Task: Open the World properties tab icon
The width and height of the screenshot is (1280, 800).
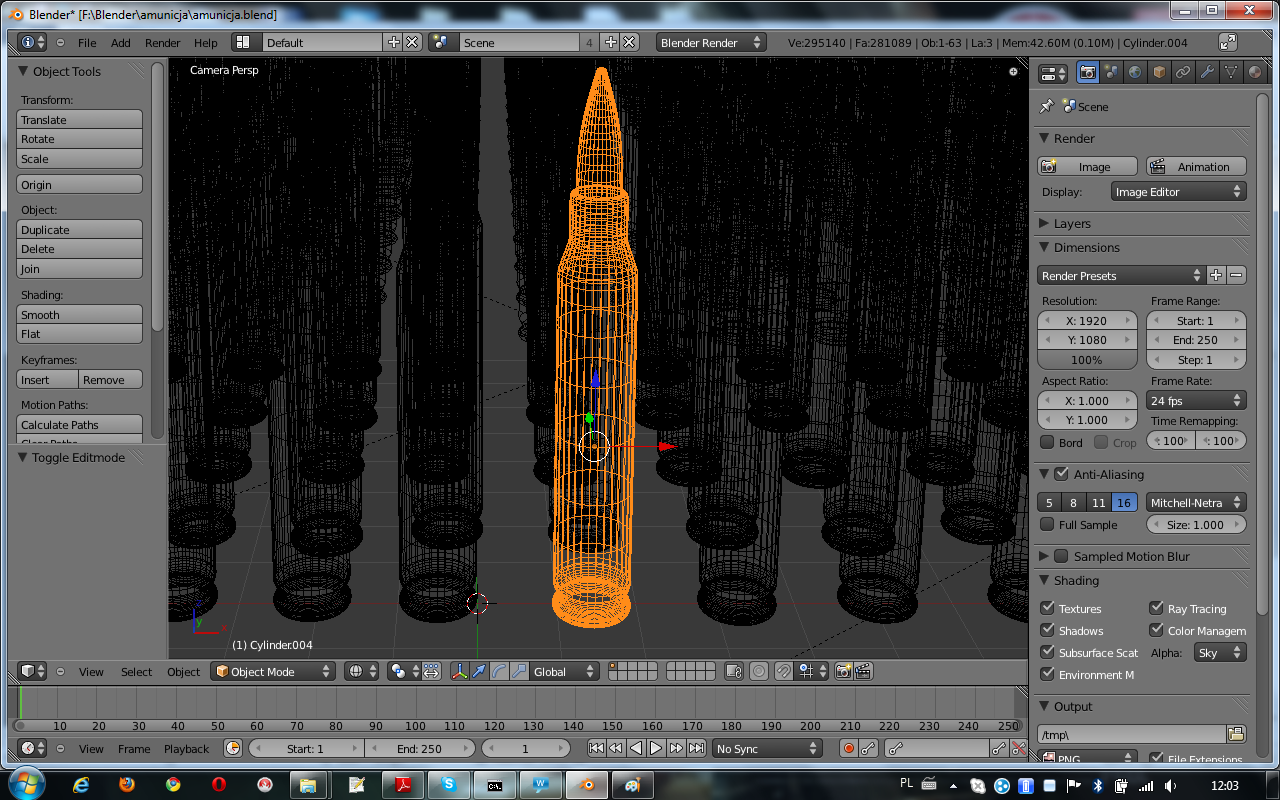Action: (1135, 72)
